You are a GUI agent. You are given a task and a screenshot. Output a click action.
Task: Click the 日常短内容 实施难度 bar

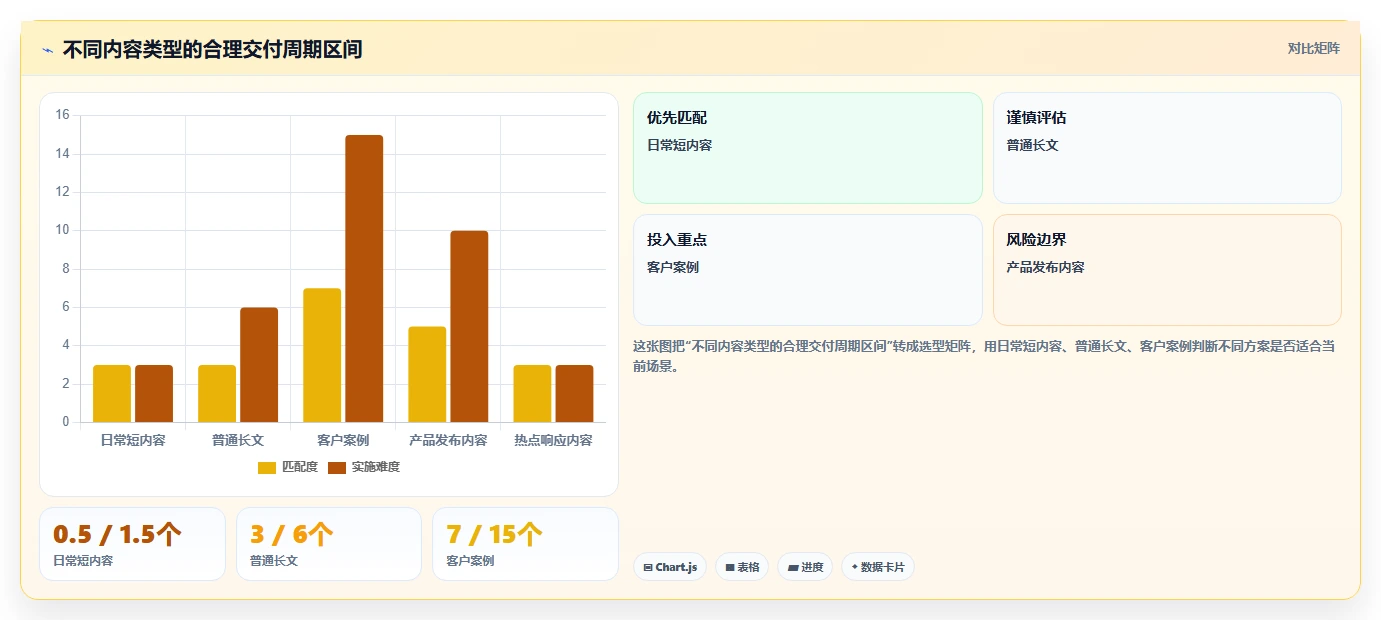click(154, 394)
